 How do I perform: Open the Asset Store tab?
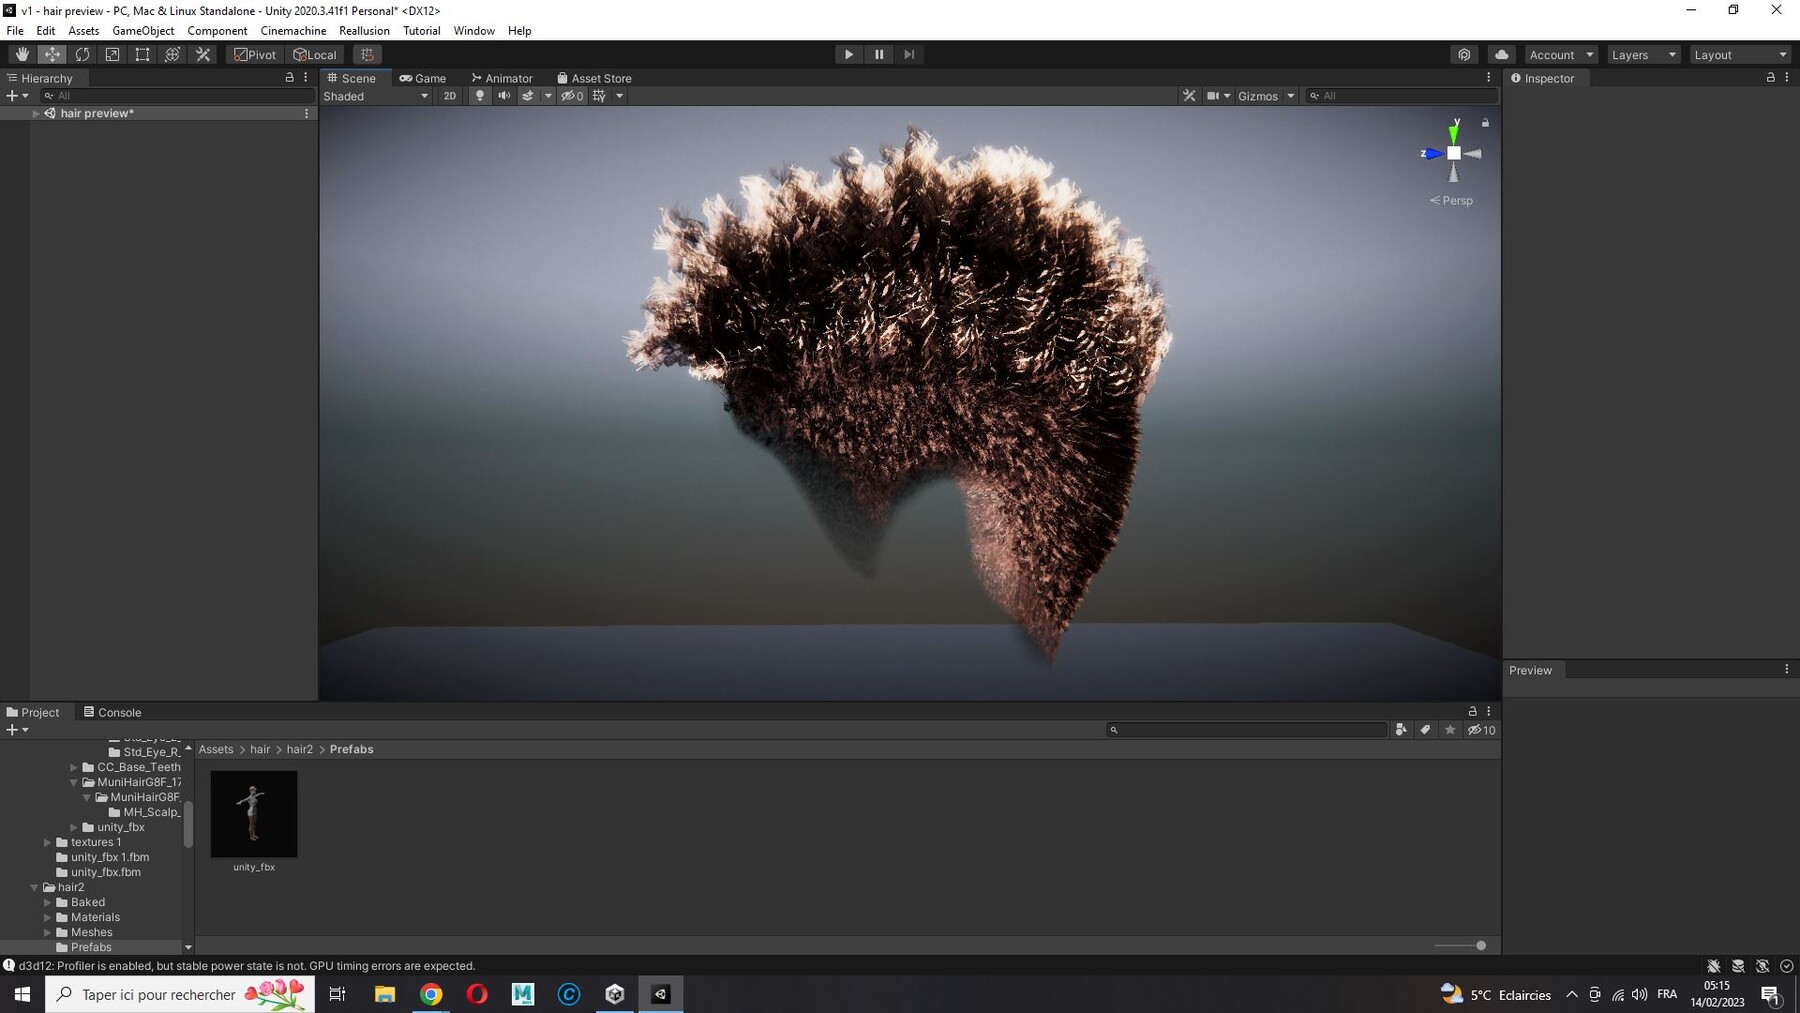[594, 78]
